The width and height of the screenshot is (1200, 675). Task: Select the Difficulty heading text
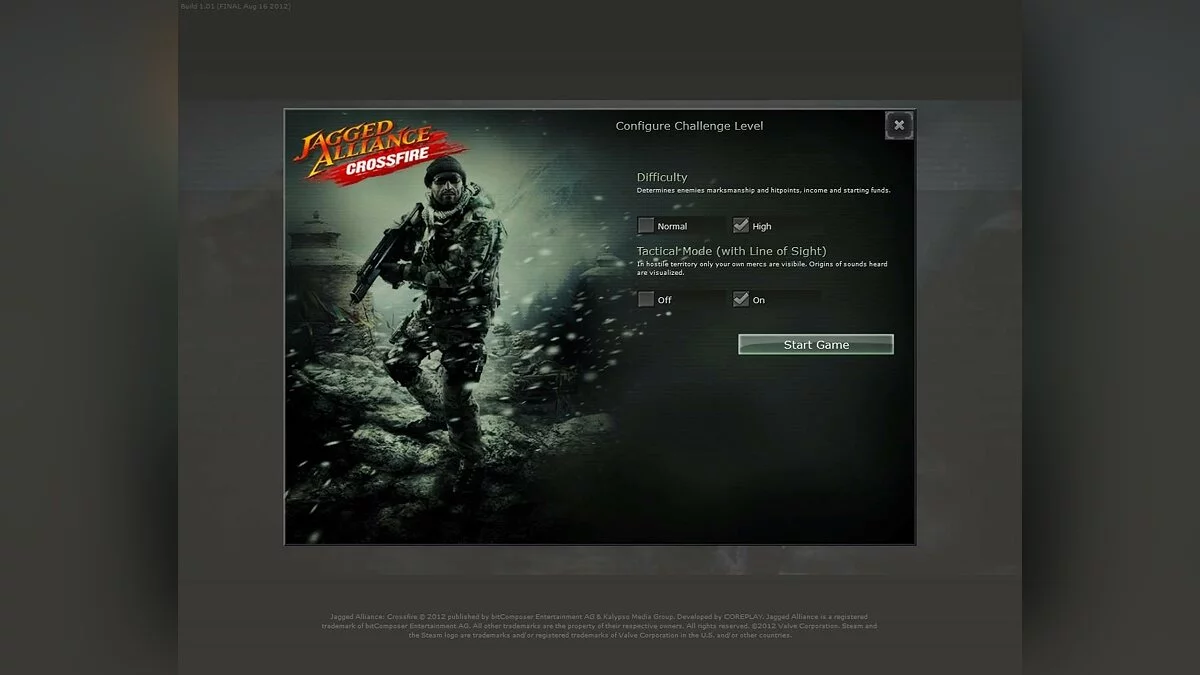pyautogui.click(x=662, y=177)
